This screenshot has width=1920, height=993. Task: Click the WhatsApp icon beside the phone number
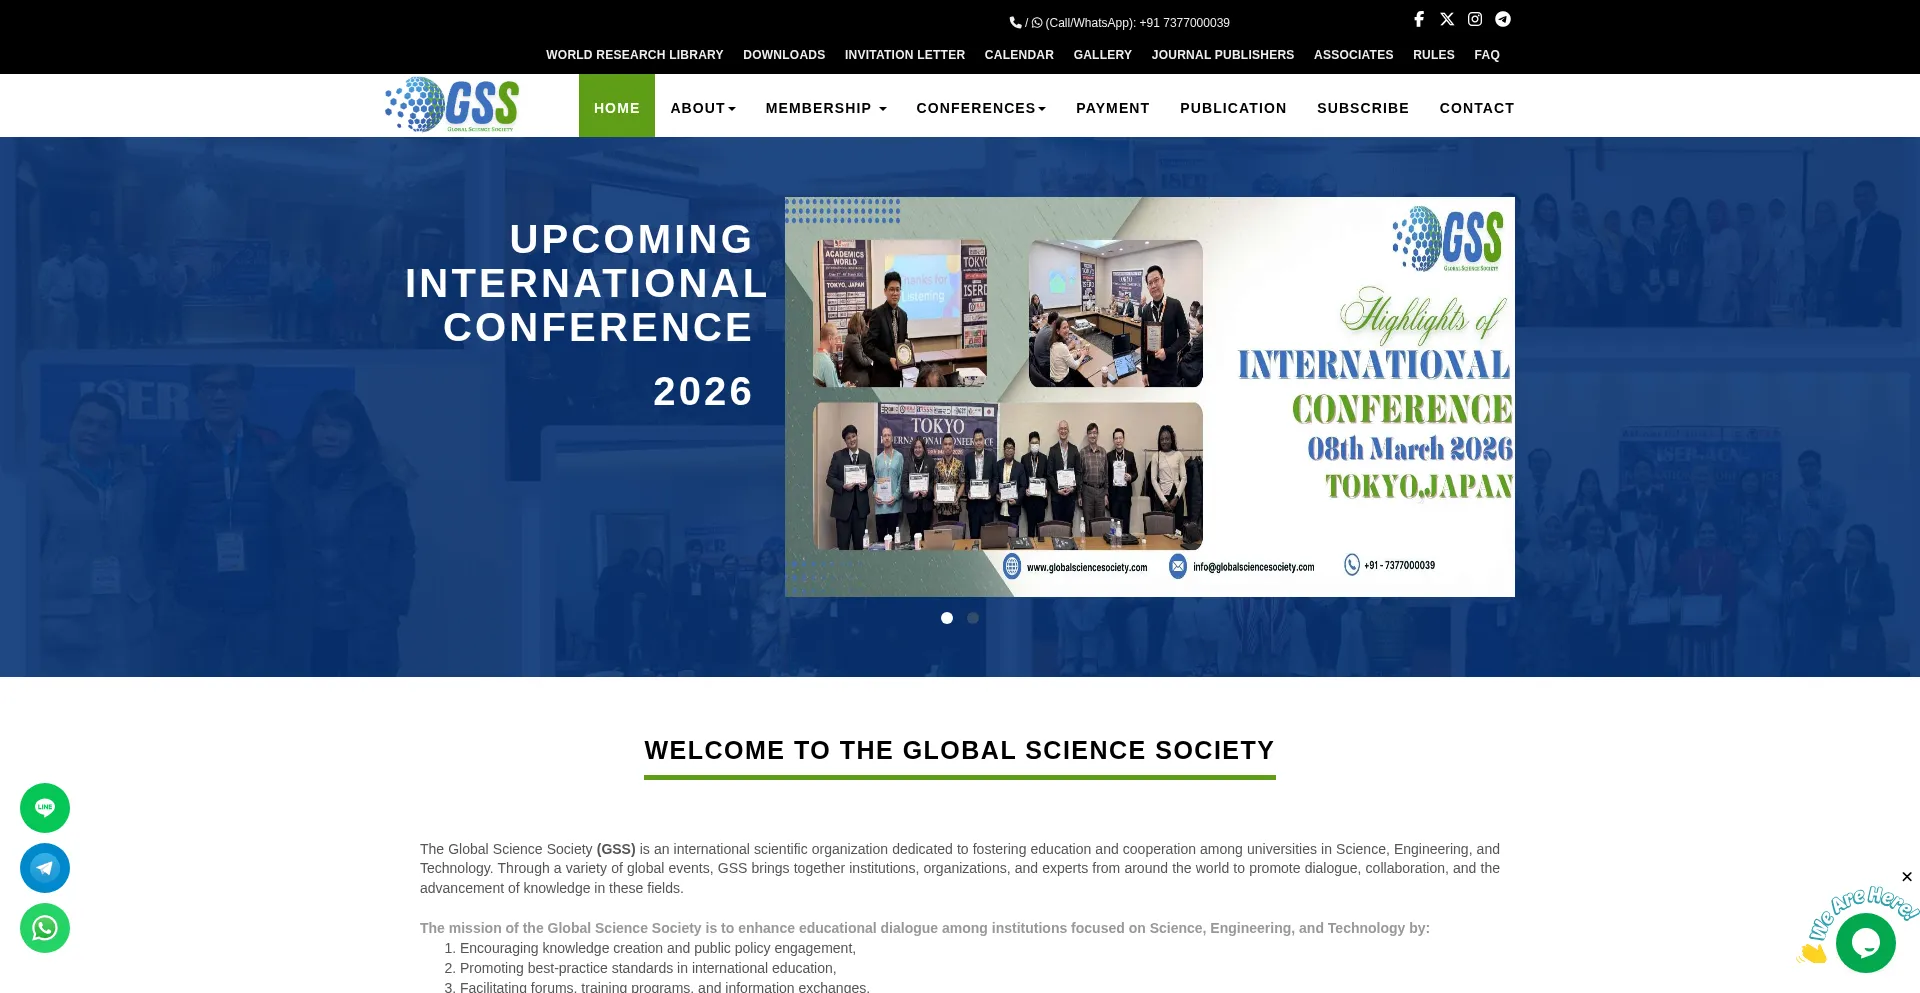pos(1037,22)
